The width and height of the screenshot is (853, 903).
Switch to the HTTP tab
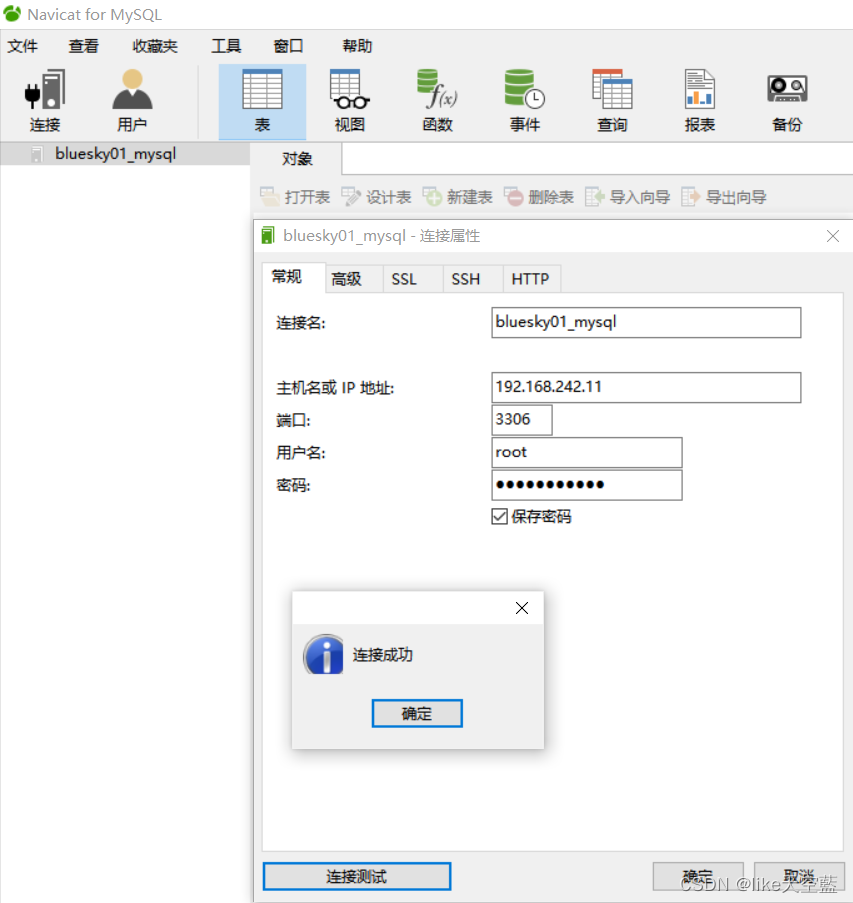coord(531,279)
